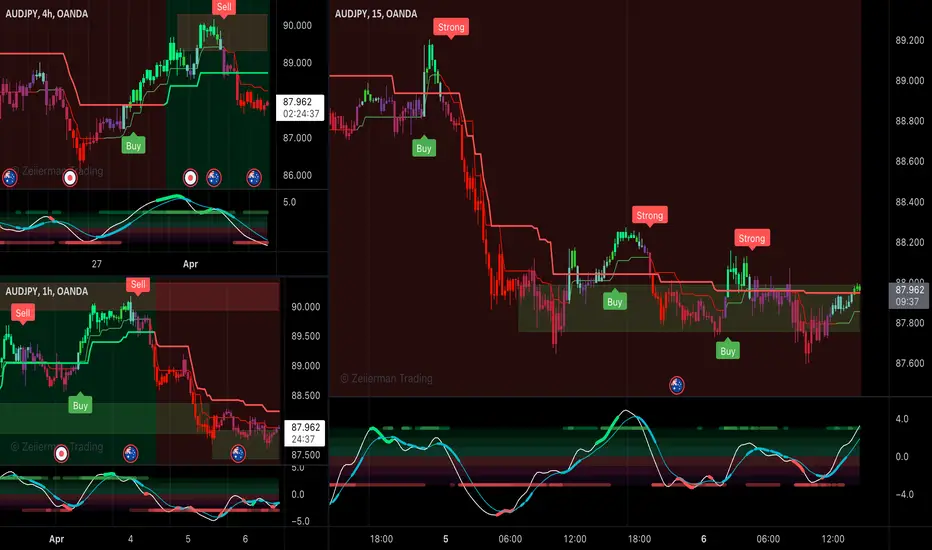Click the 86.000 price level on 4h axis
Viewport: 932px width, 550px height.
point(297,175)
